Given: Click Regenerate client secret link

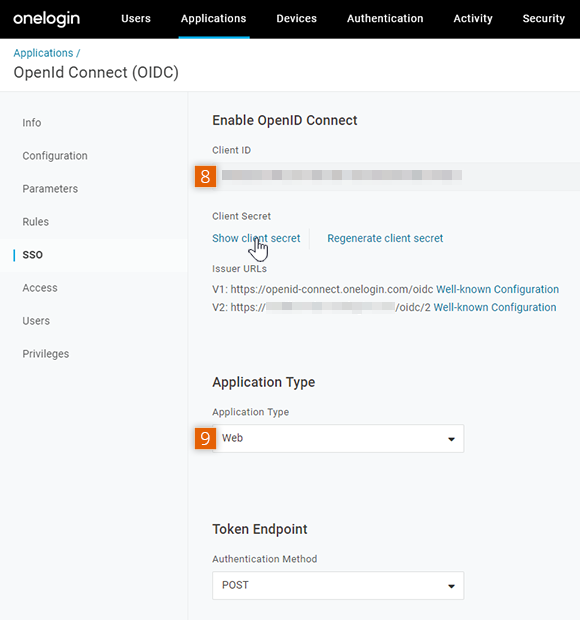Looking at the screenshot, I should coord(385,238).
